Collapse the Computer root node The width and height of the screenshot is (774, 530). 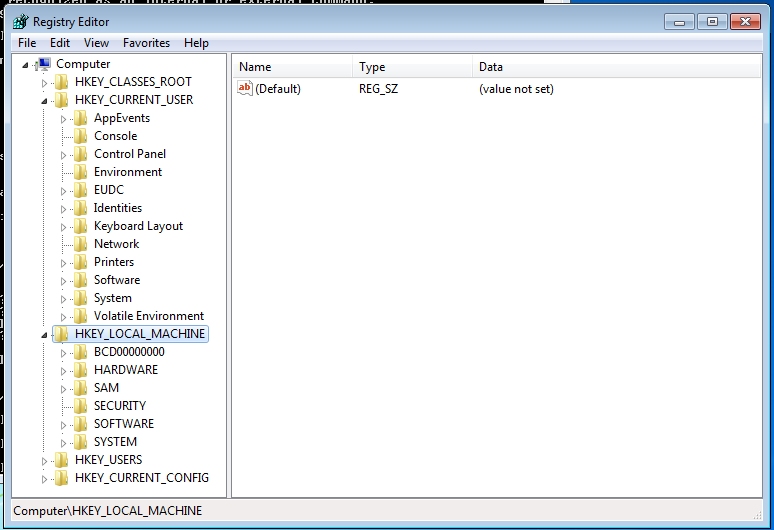pyautogui.click(x=25, y=65)
